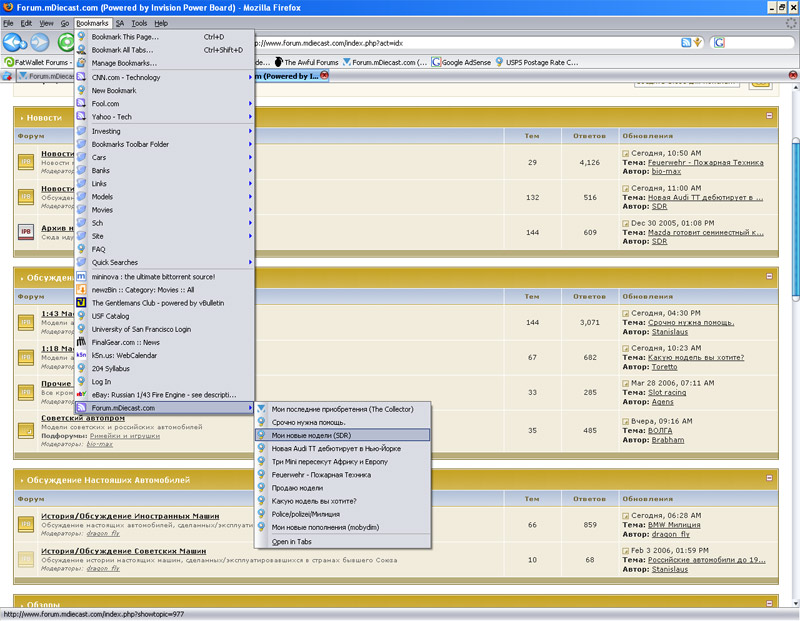Open the Советский автопром forum link
The height and width of the screenshot is (621, 800).
[83, 418]
